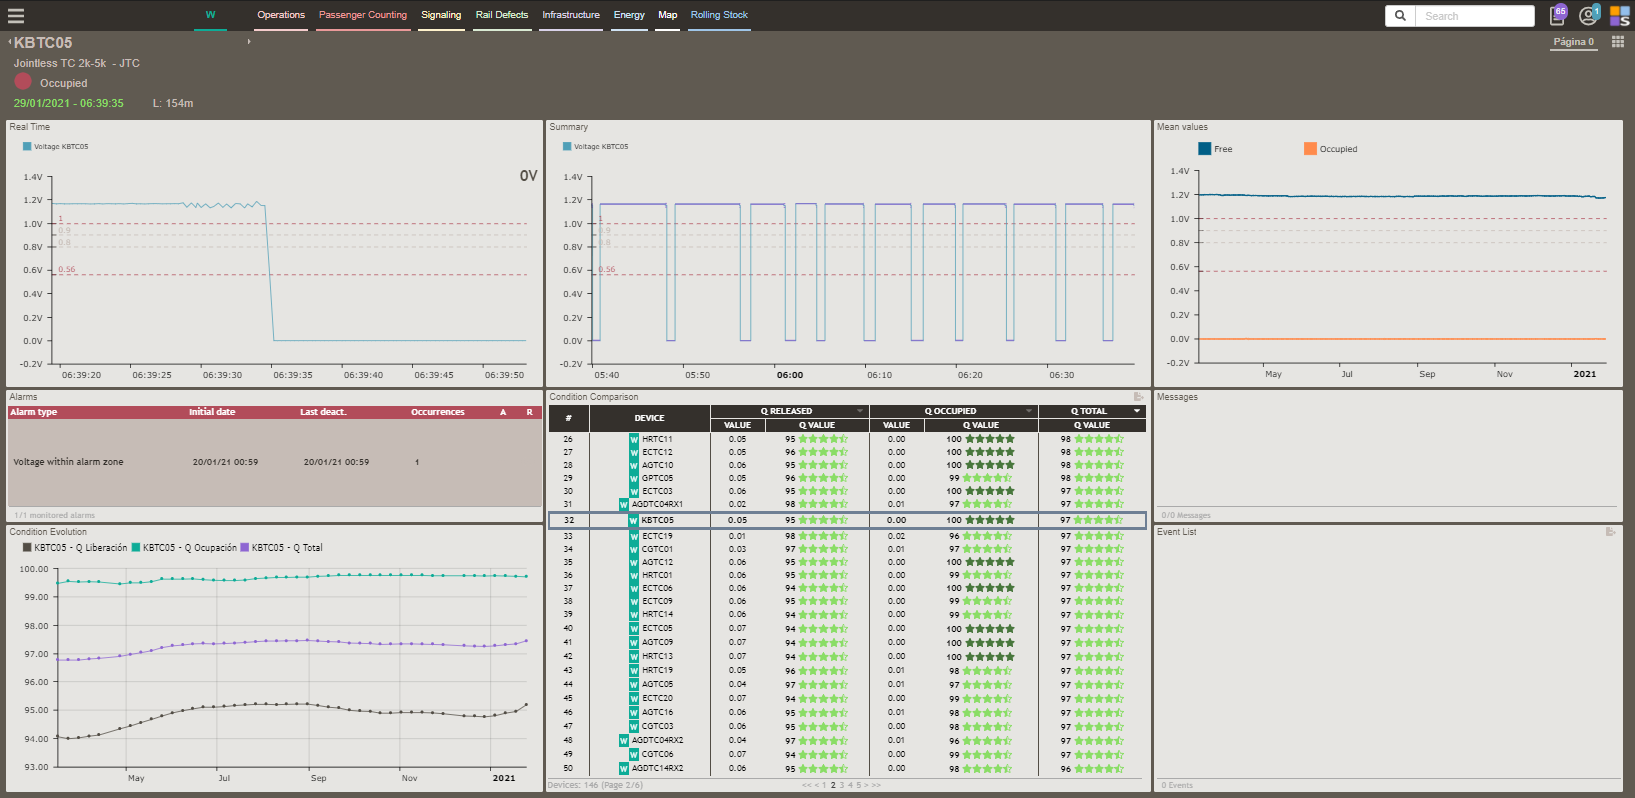Click the W icon next to ECTC03
Viewport: 1635px width, 798px height.
(634, 491)
